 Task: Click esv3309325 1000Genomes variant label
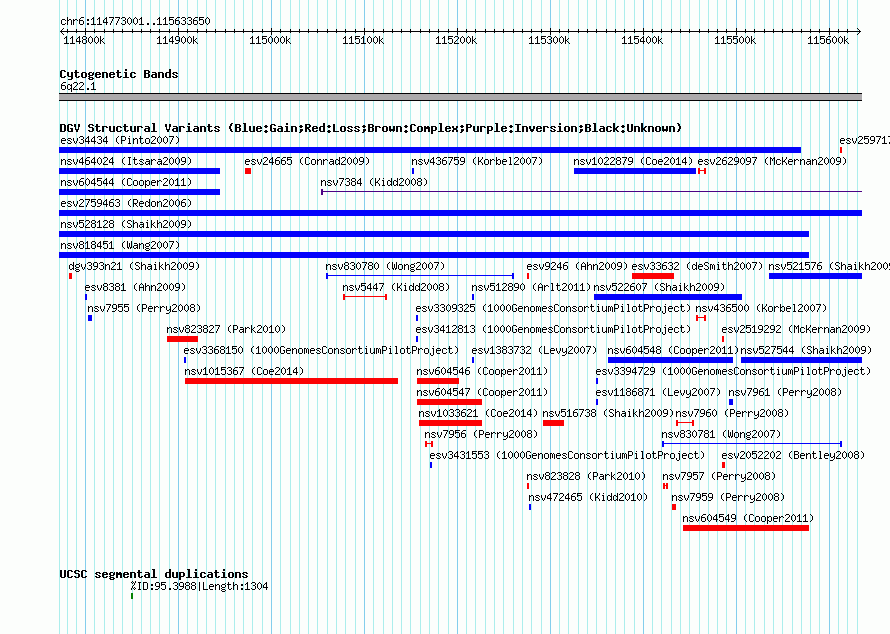[553, 308]
